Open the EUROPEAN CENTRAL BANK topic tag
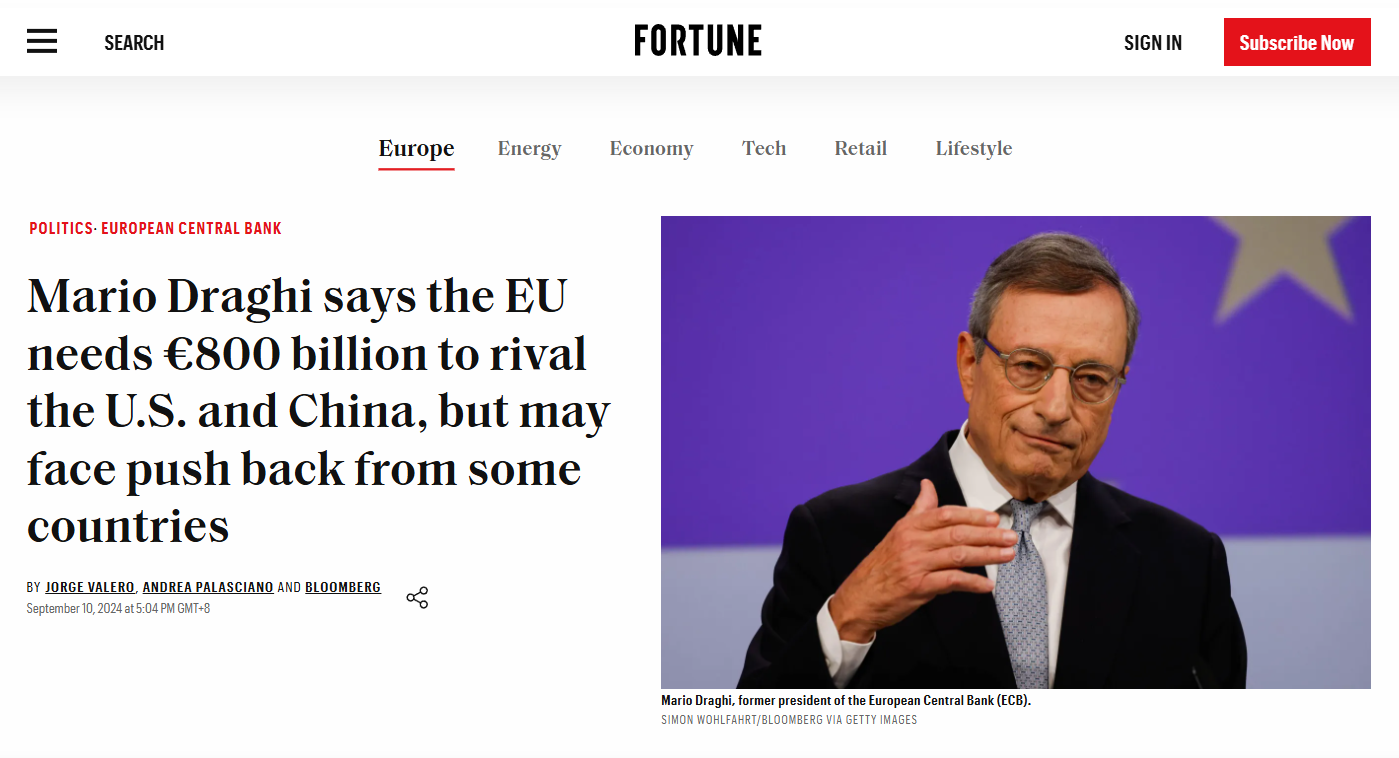 click(191, 229)
